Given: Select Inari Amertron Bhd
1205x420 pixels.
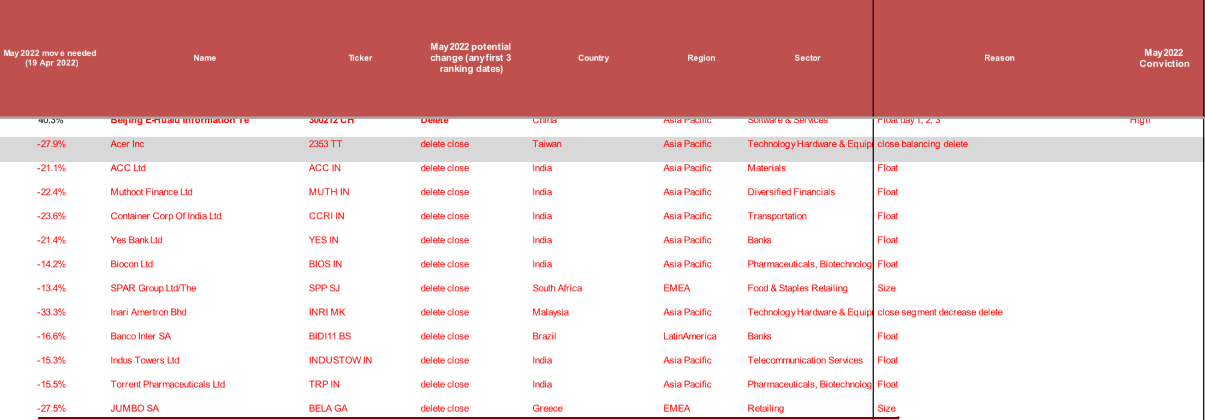Looking at the screenshot, I should coord(148,312).
